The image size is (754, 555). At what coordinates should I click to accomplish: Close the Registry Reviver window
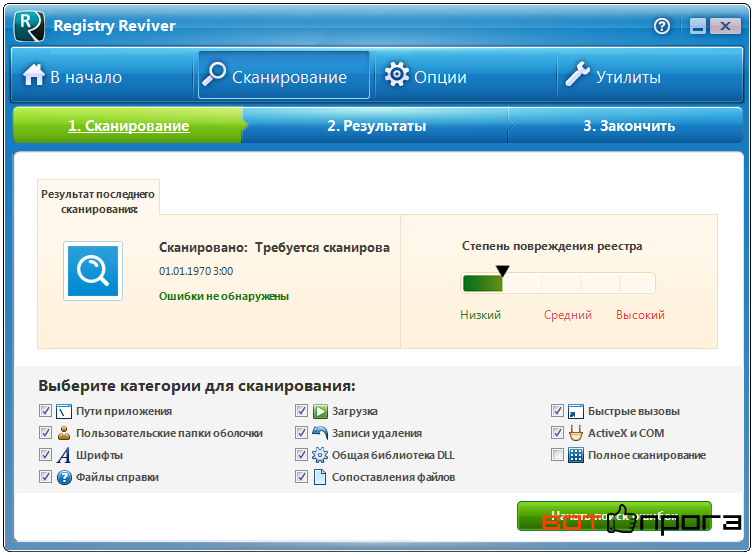point(725,26)
